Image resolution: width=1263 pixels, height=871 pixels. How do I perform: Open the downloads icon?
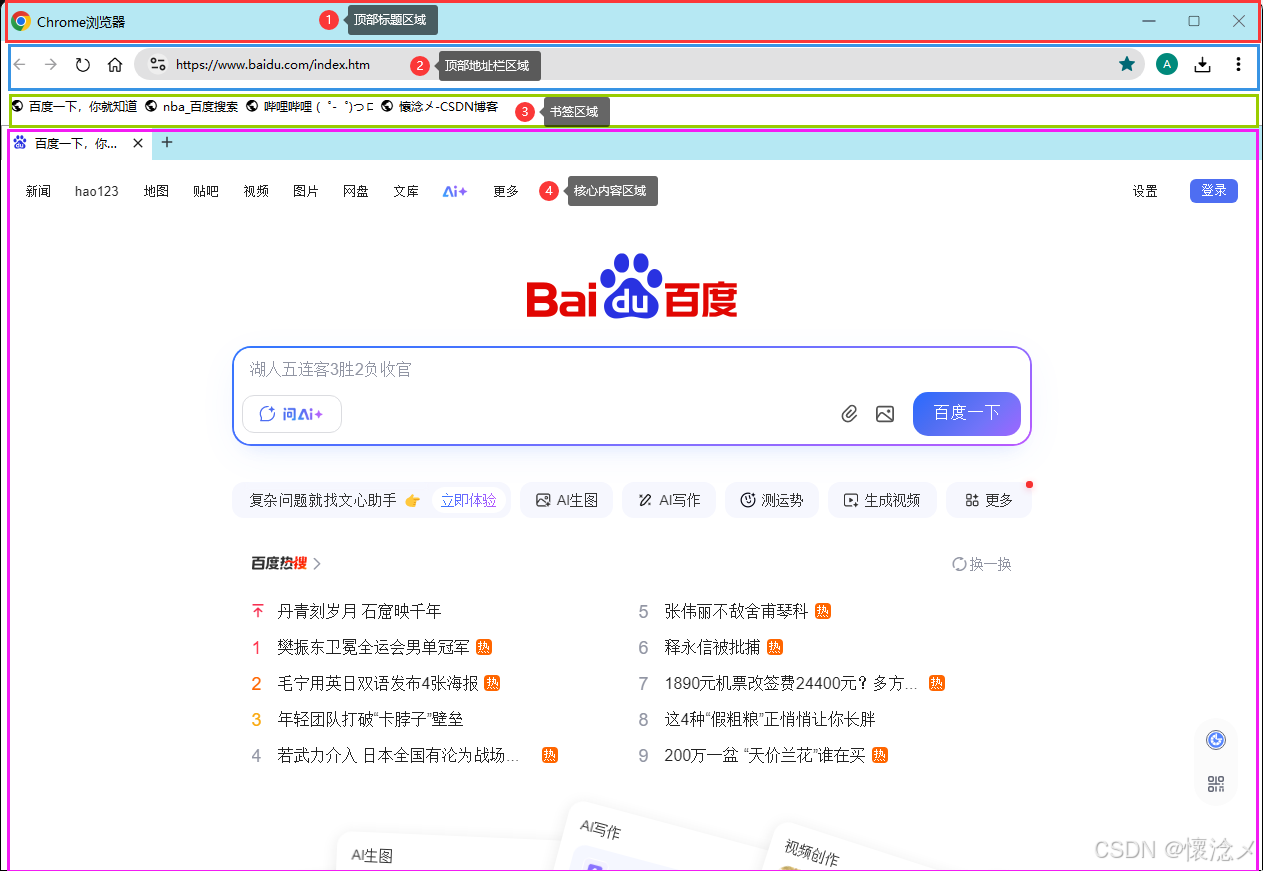[1203, 64]
